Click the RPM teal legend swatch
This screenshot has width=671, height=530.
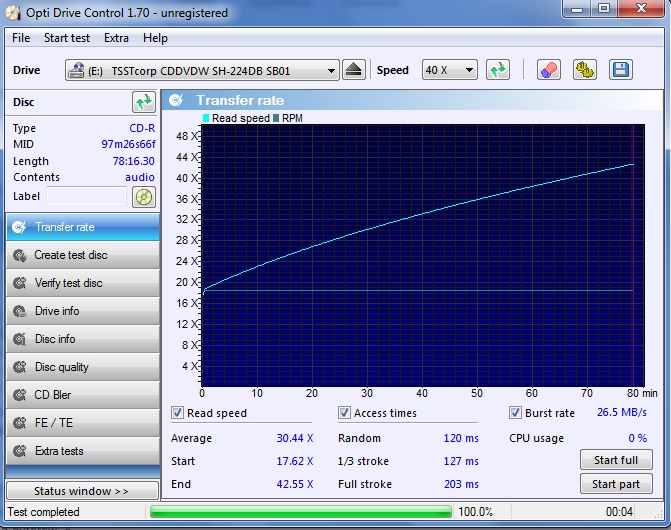(276, 118)
